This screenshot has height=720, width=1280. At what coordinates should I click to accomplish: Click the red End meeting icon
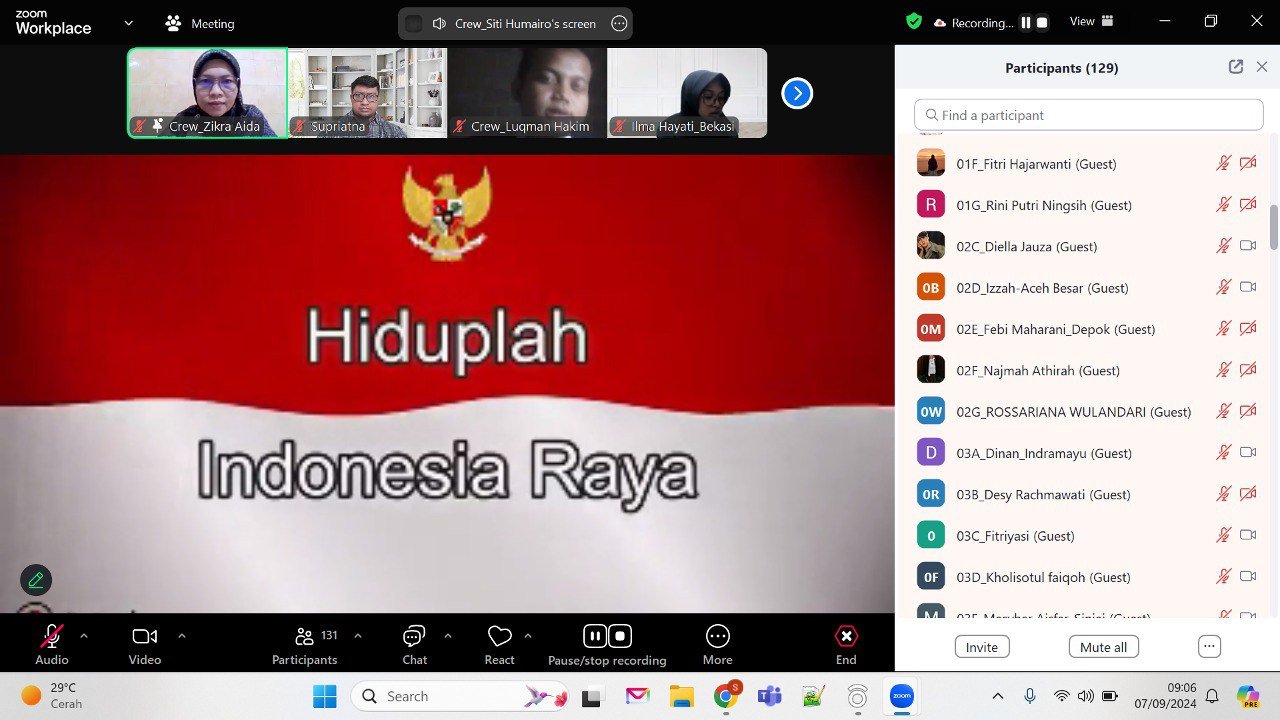846,637
